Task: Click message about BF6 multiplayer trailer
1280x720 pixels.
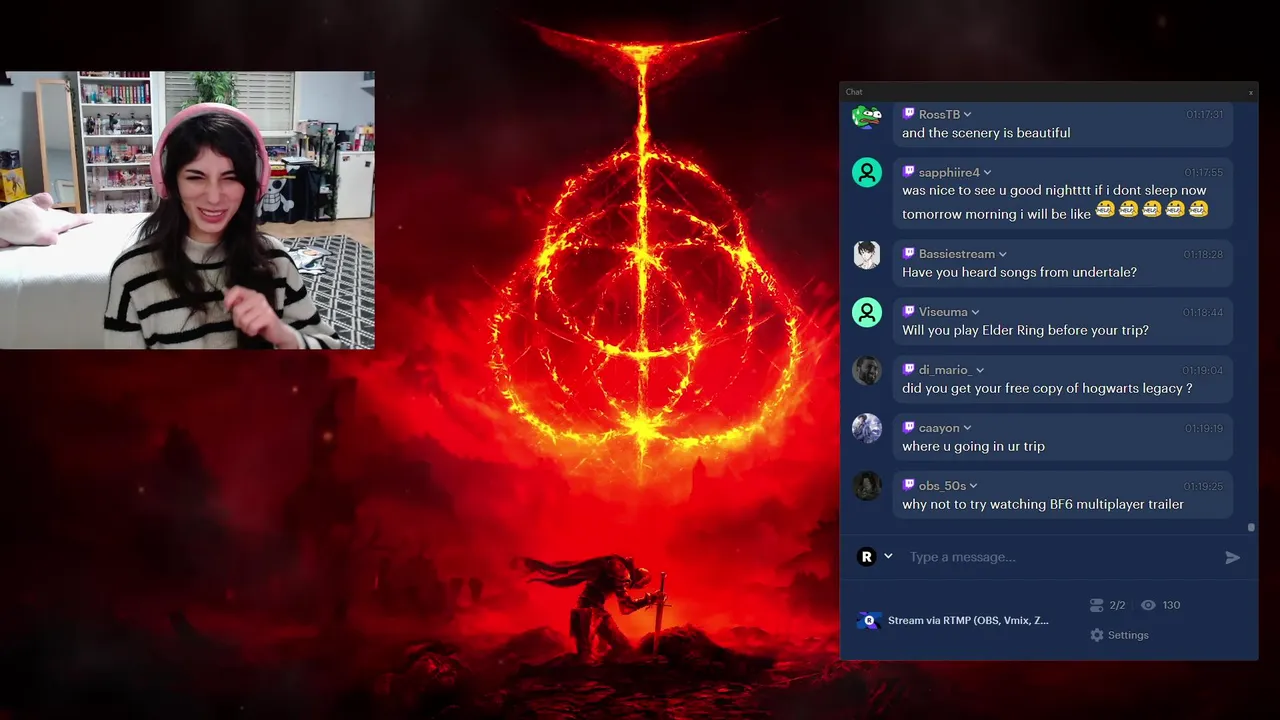Action: tap(1043, 504)
